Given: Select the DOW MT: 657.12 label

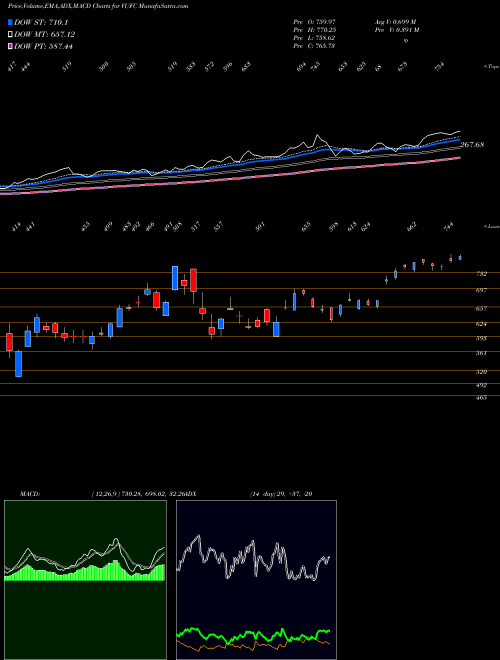Looking at the screenshot, I should (45, 35).
